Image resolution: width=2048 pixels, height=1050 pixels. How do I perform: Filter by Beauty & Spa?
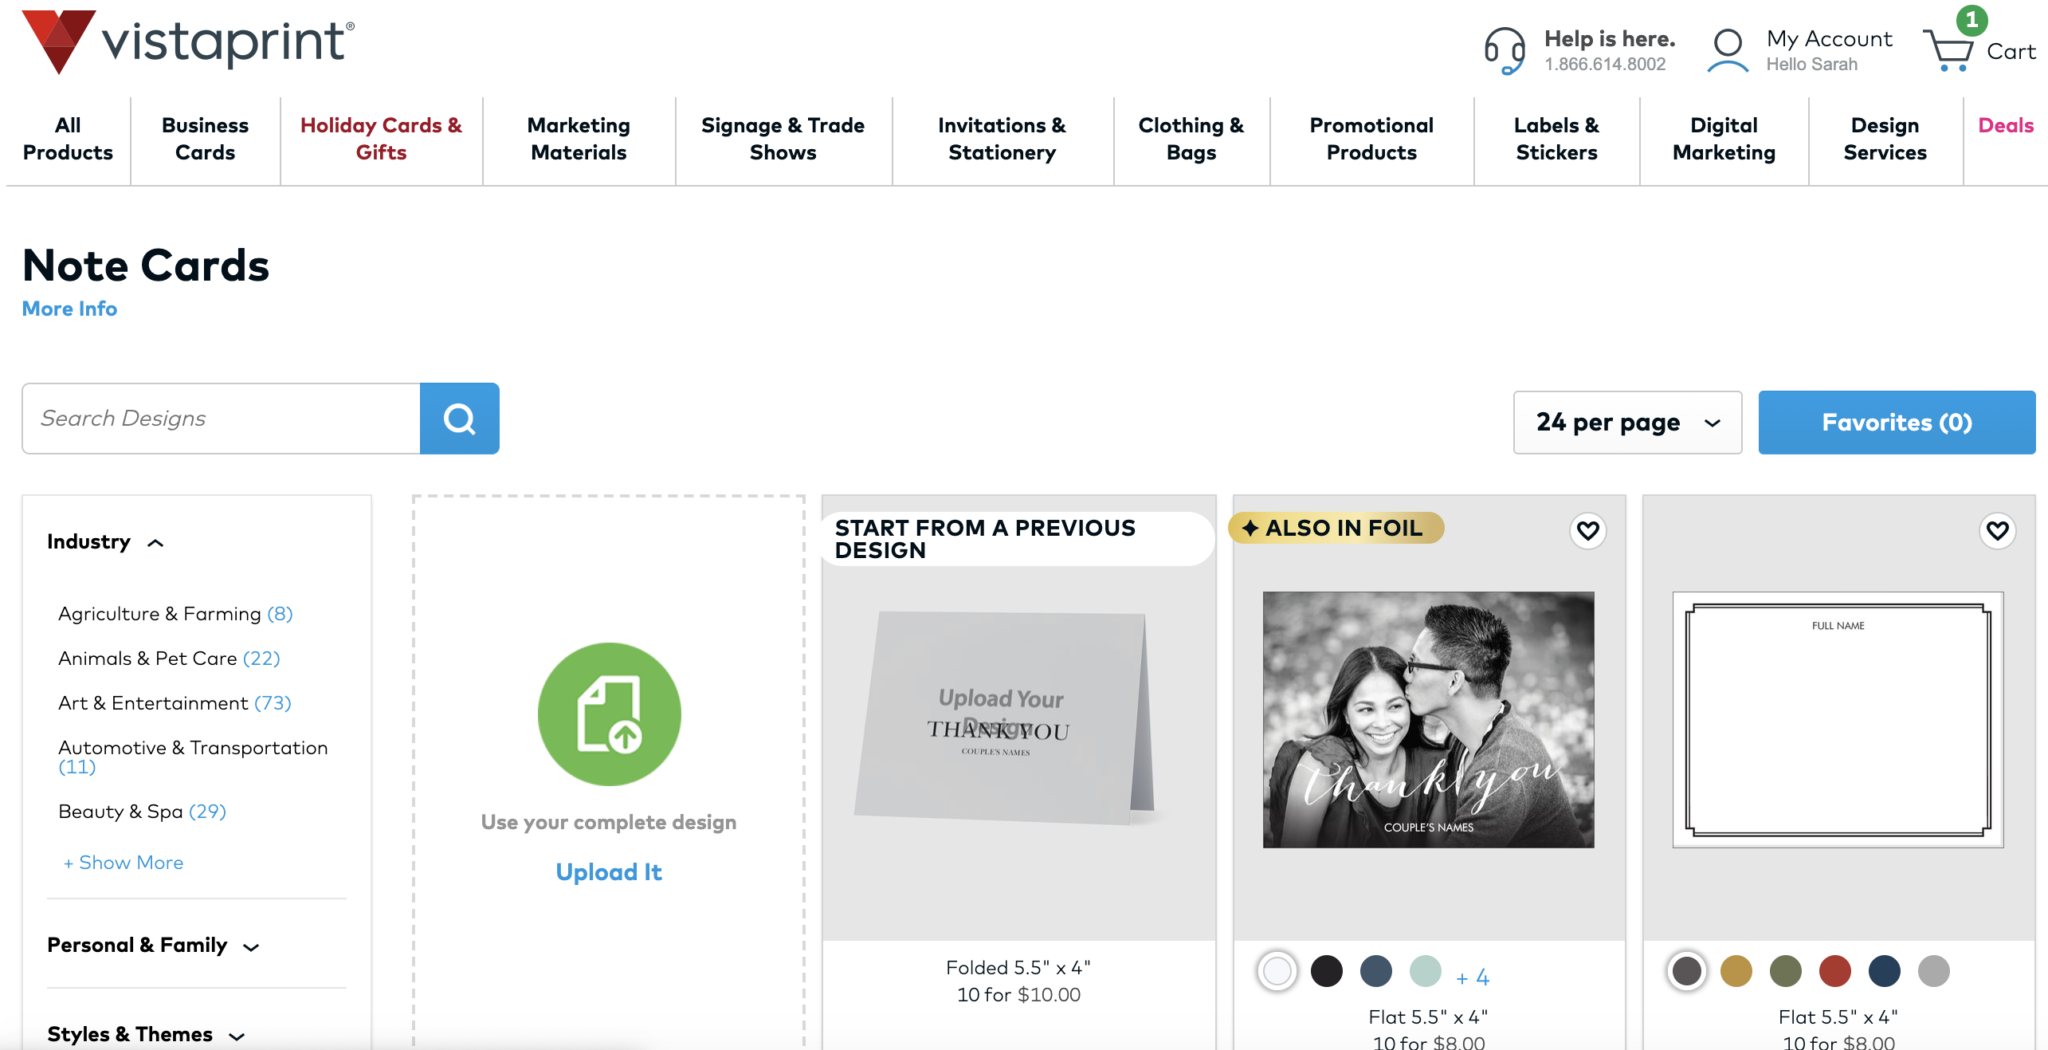click(142, 811)
